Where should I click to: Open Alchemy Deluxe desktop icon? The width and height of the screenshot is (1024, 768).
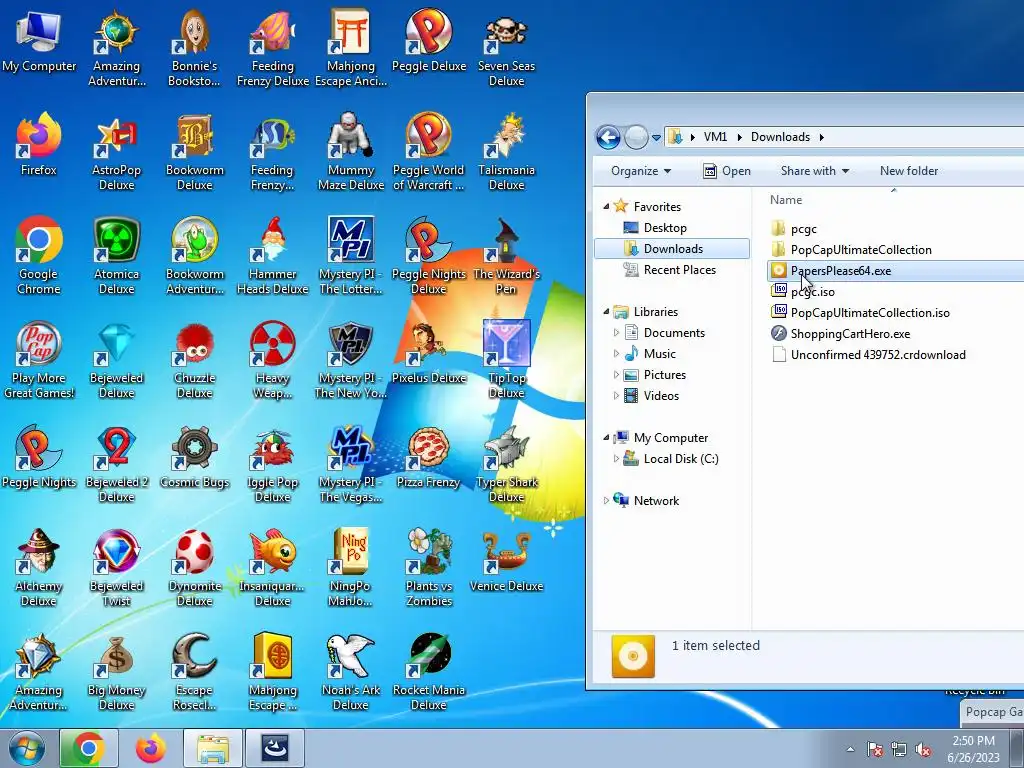[39, 568]
